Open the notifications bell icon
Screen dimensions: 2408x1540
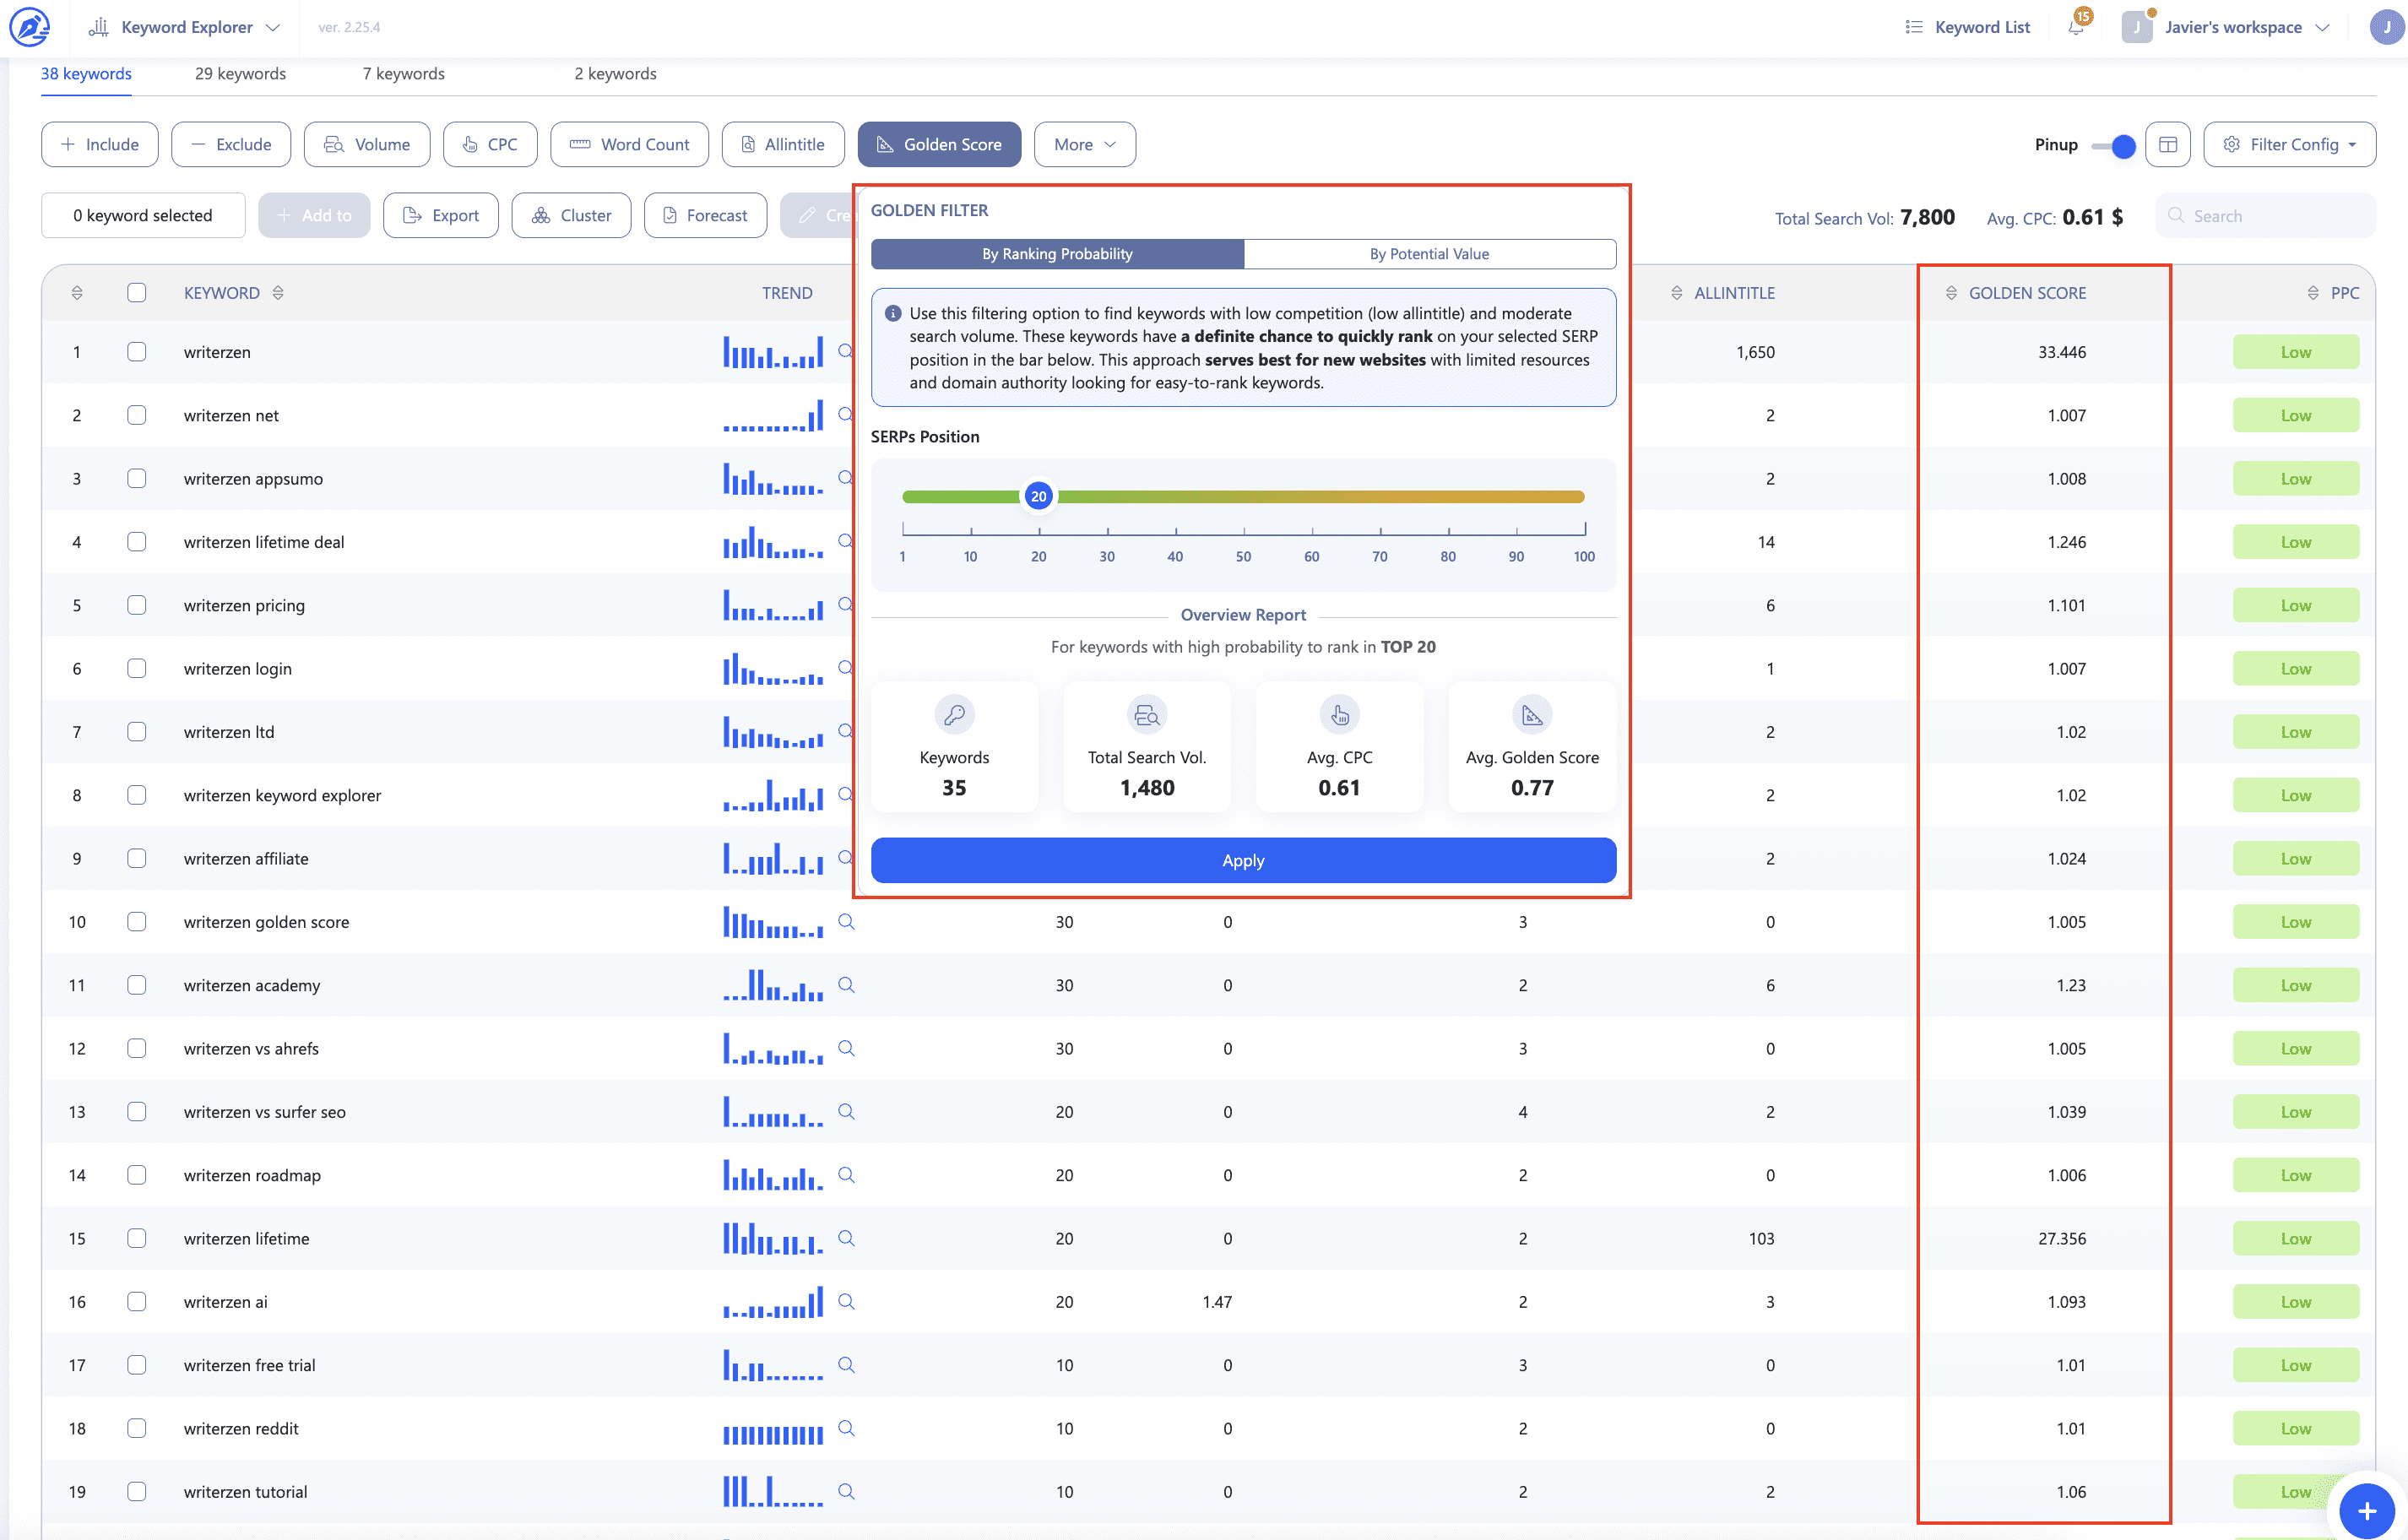pyautogui.click(x=2076, y=27)
